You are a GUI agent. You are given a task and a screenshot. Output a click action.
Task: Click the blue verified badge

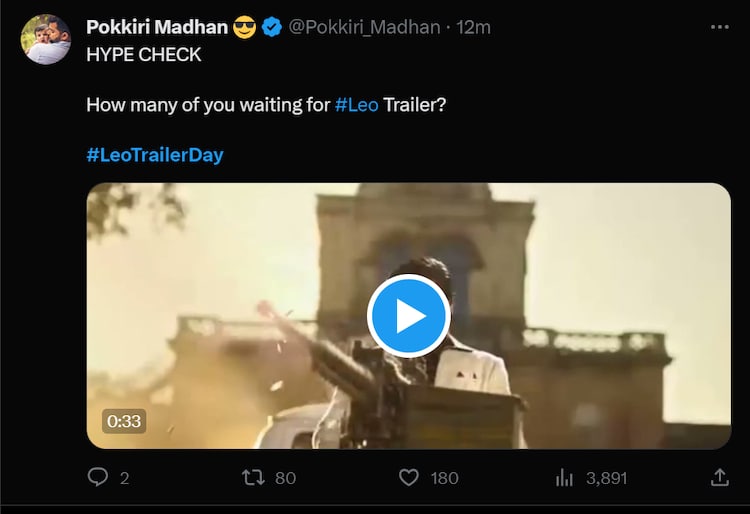271,27
